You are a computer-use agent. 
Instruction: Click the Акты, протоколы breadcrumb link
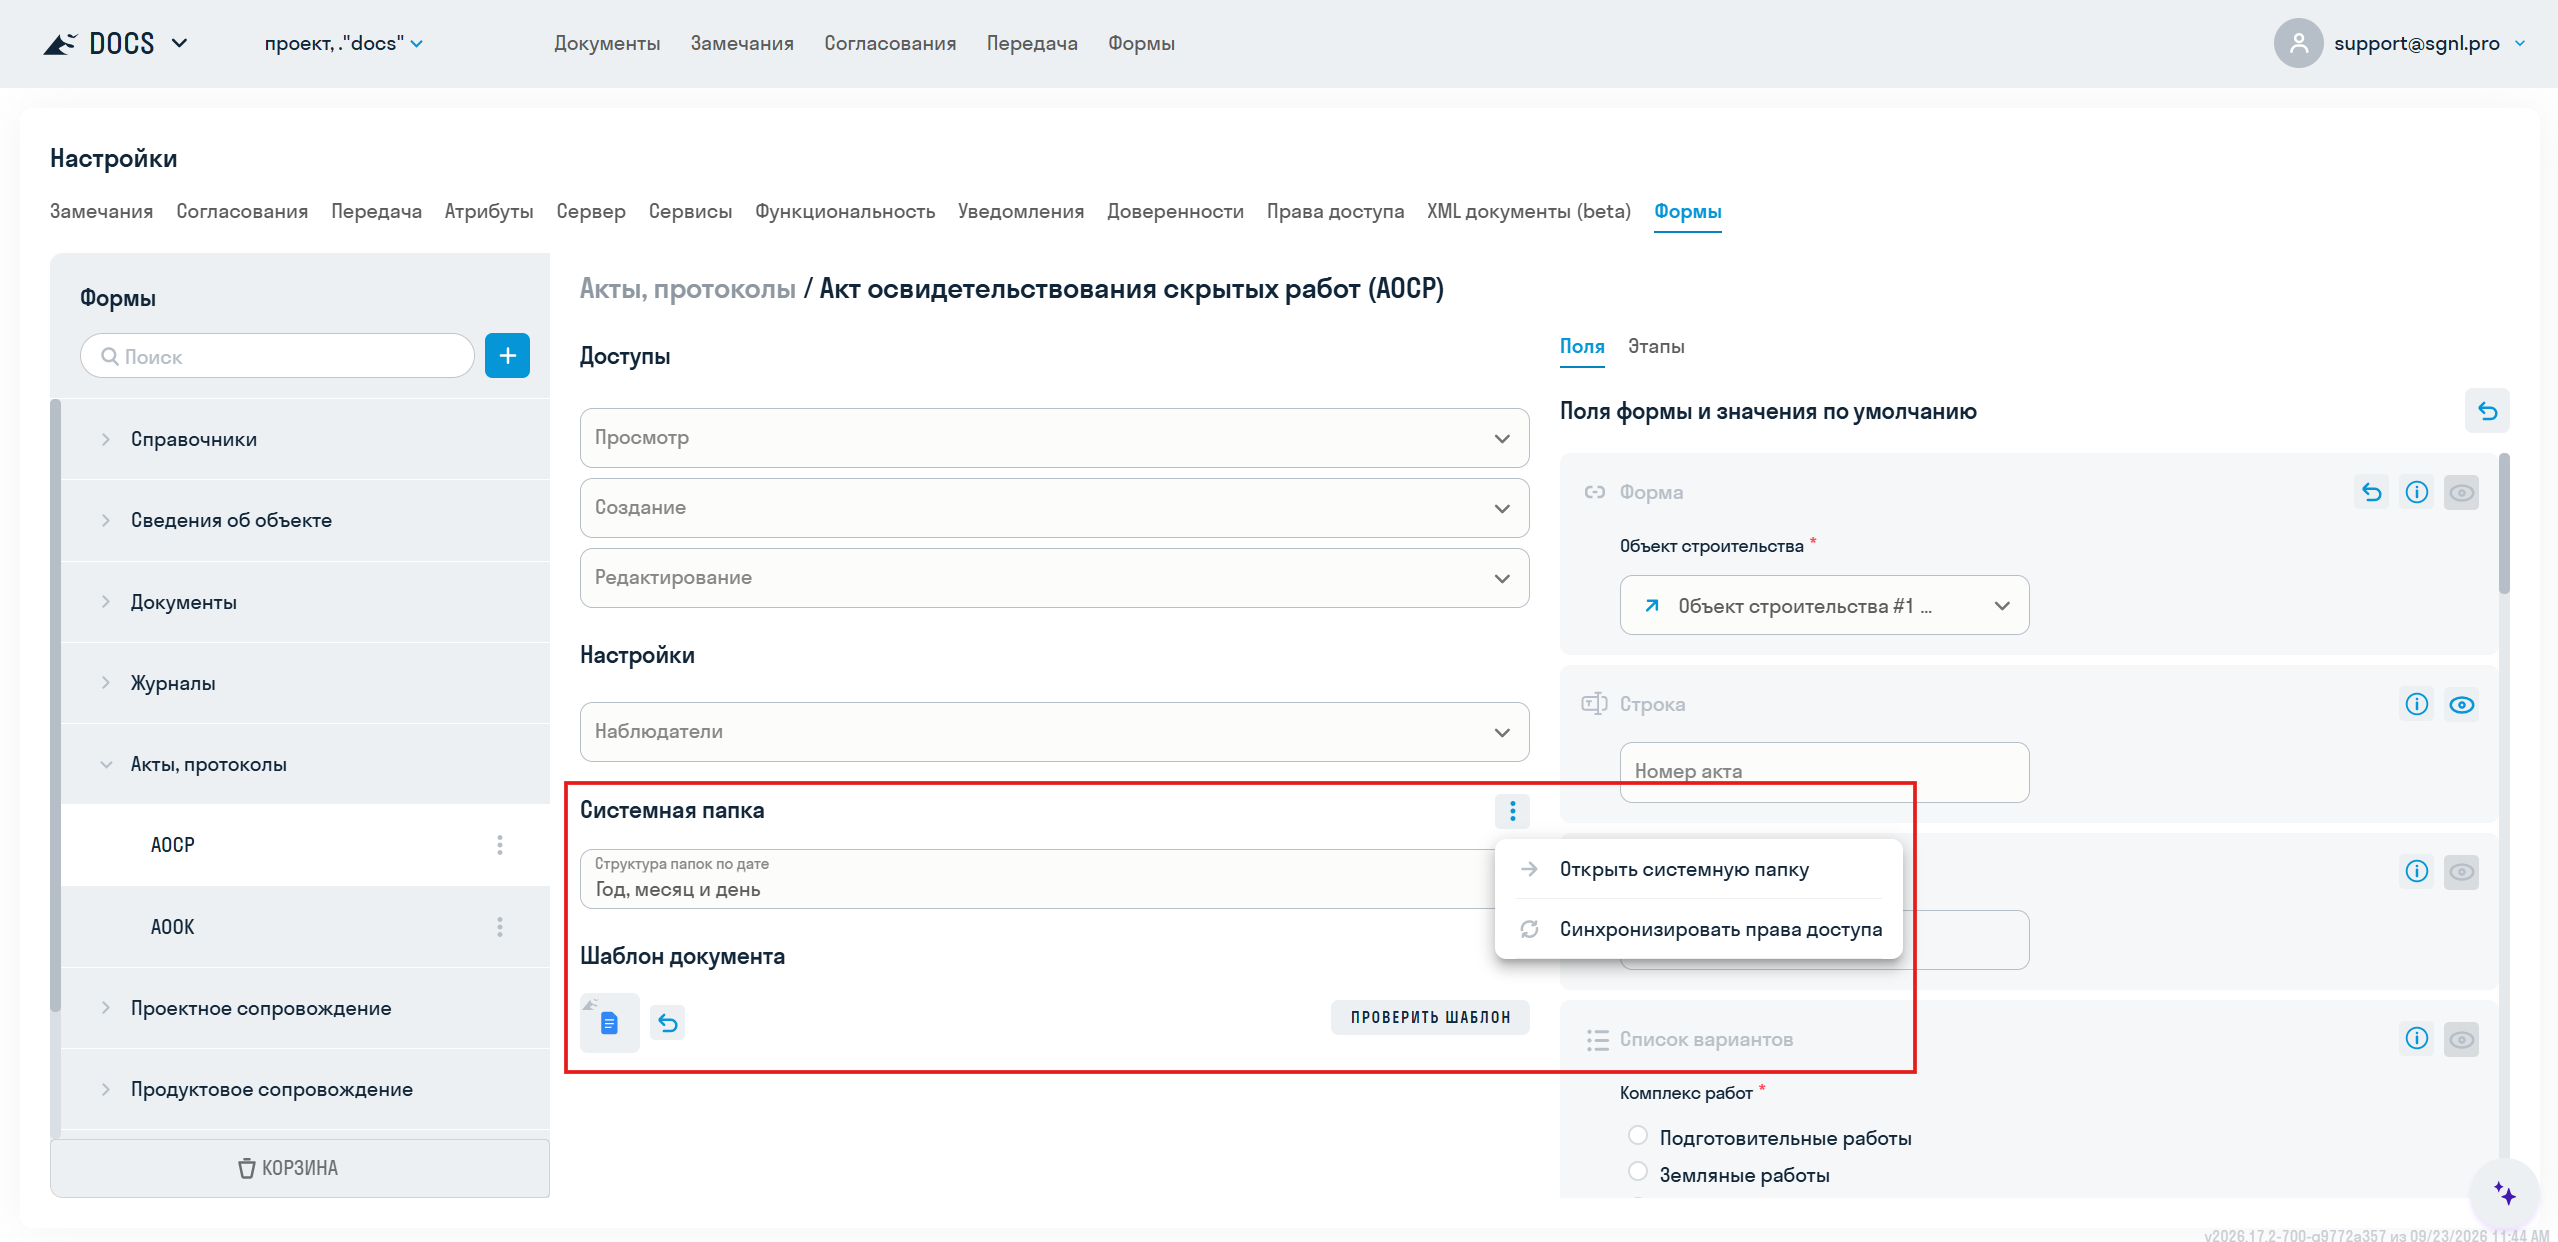point(687,289)
